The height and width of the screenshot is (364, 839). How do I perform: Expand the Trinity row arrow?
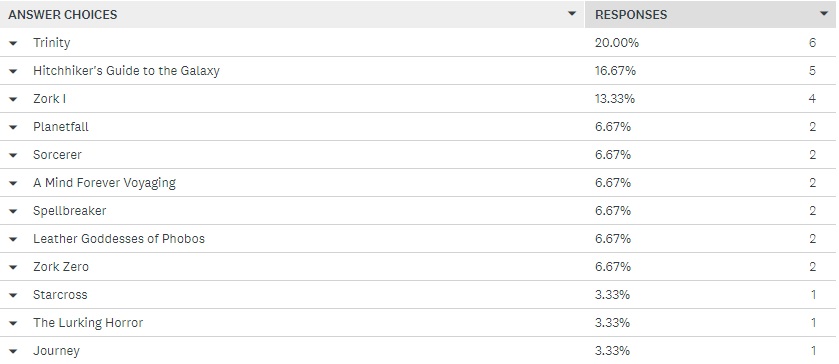13,43
